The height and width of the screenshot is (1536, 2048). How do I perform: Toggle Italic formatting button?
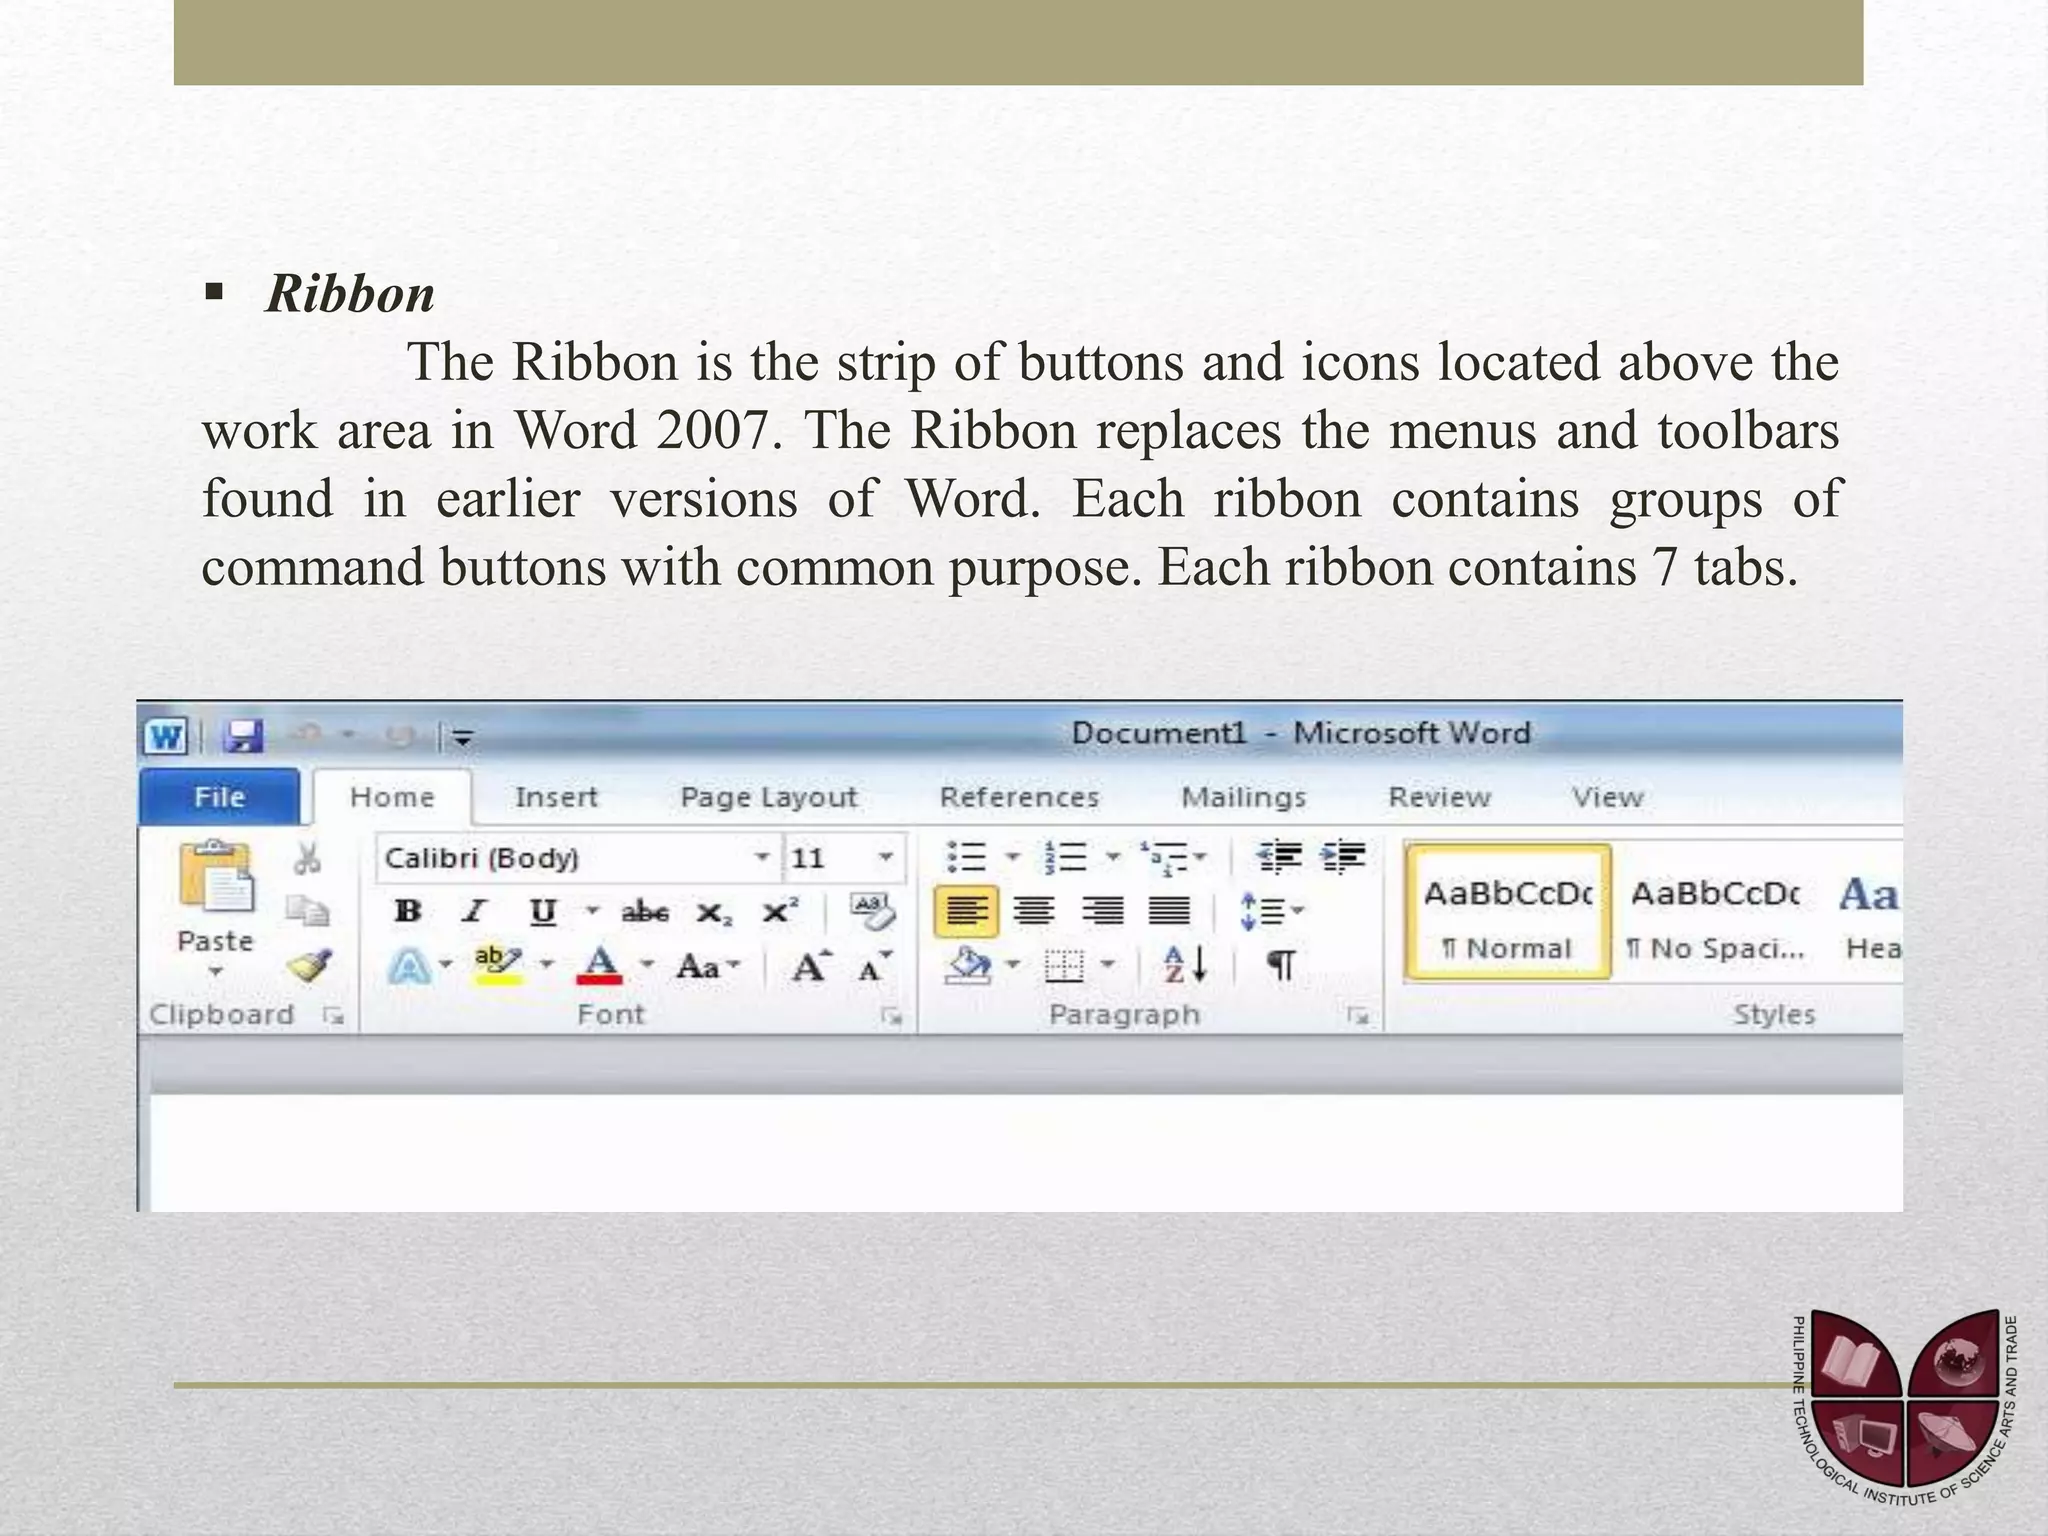[x=474, y=911]
